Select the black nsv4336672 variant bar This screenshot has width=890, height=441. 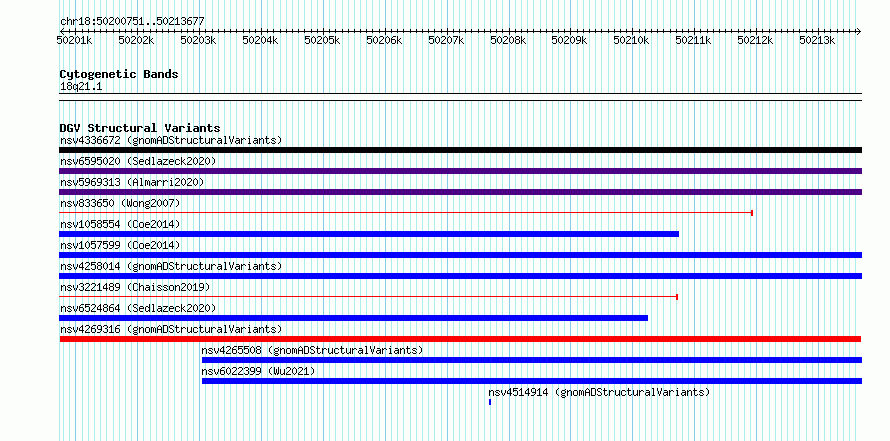460,150
